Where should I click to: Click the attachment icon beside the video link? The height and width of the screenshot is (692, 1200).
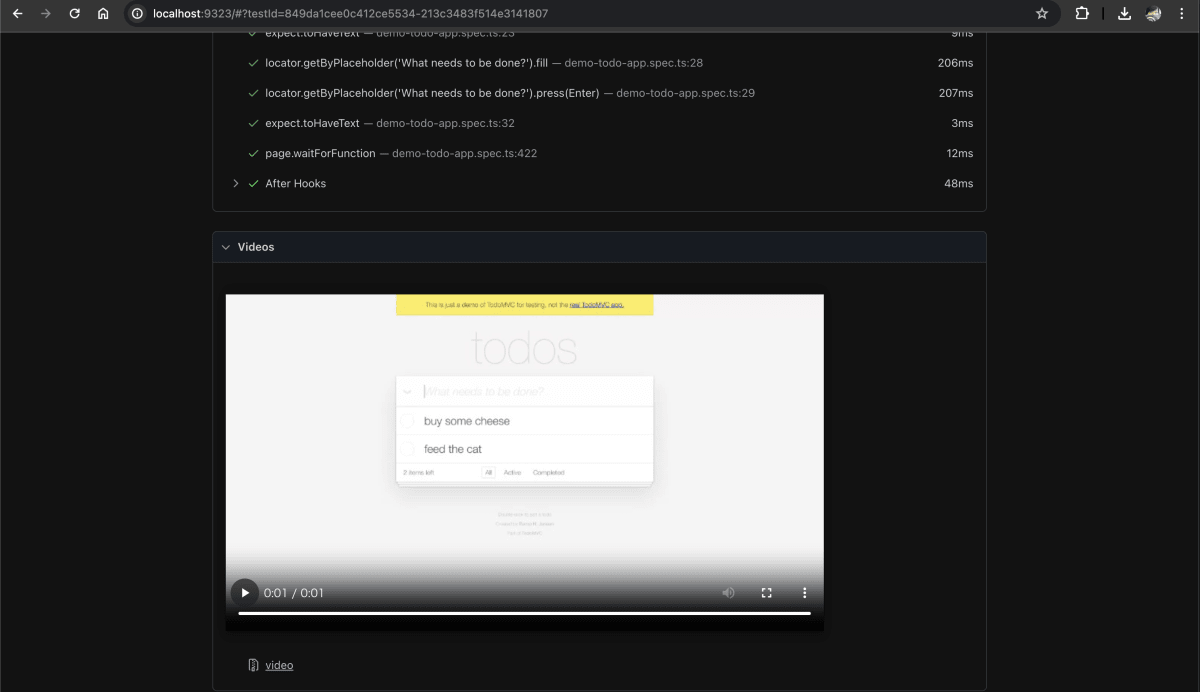click(253, 664)
